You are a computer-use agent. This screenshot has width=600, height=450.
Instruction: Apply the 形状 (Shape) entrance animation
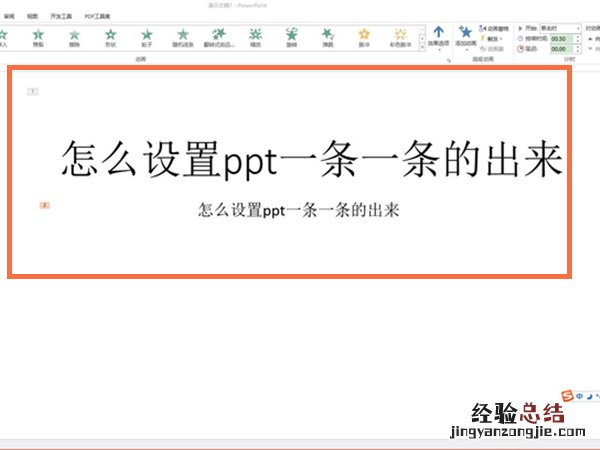(x=109, y=38)
